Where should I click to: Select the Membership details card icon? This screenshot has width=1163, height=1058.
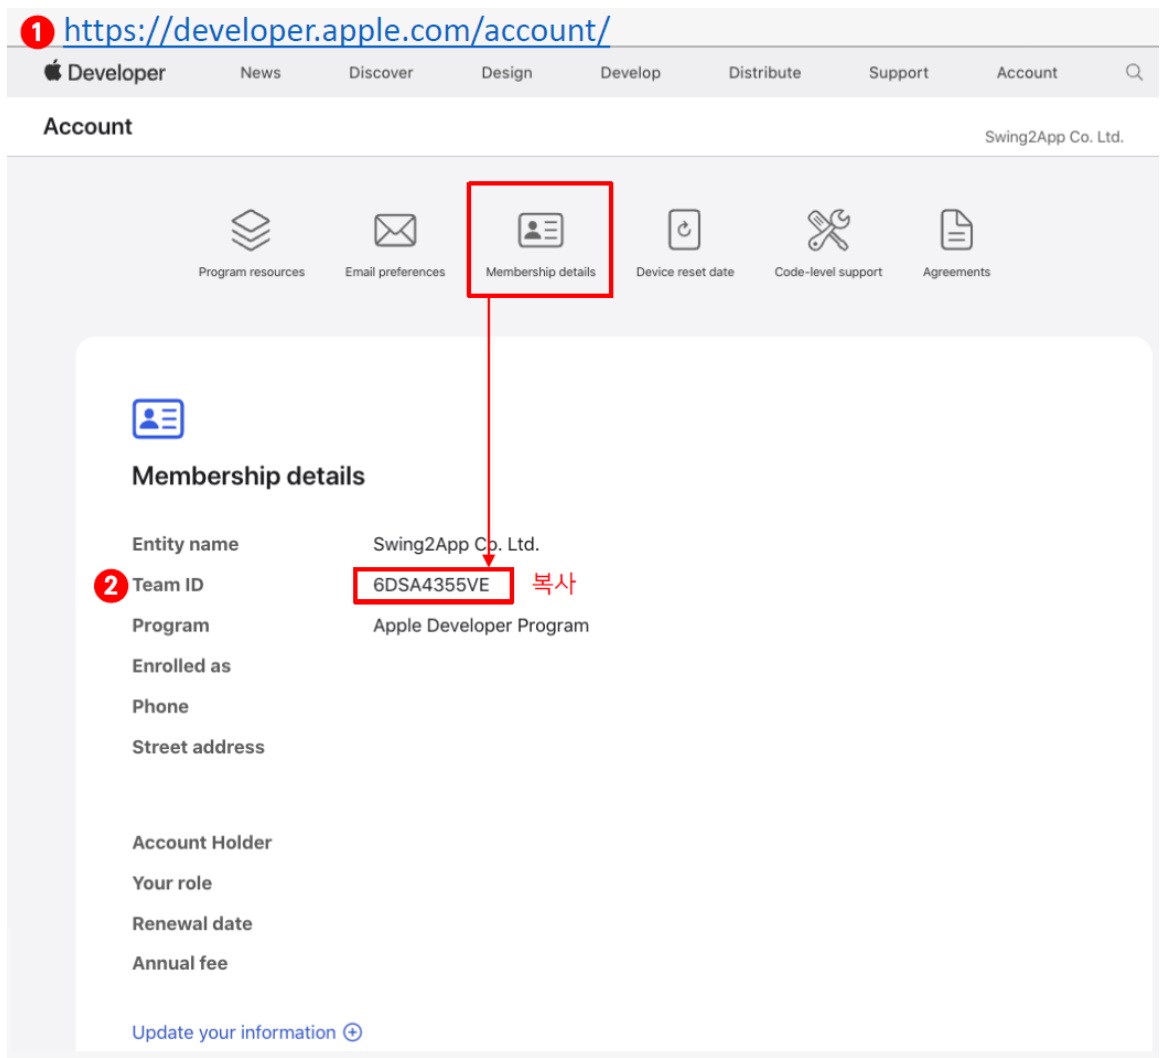[540, 230]
